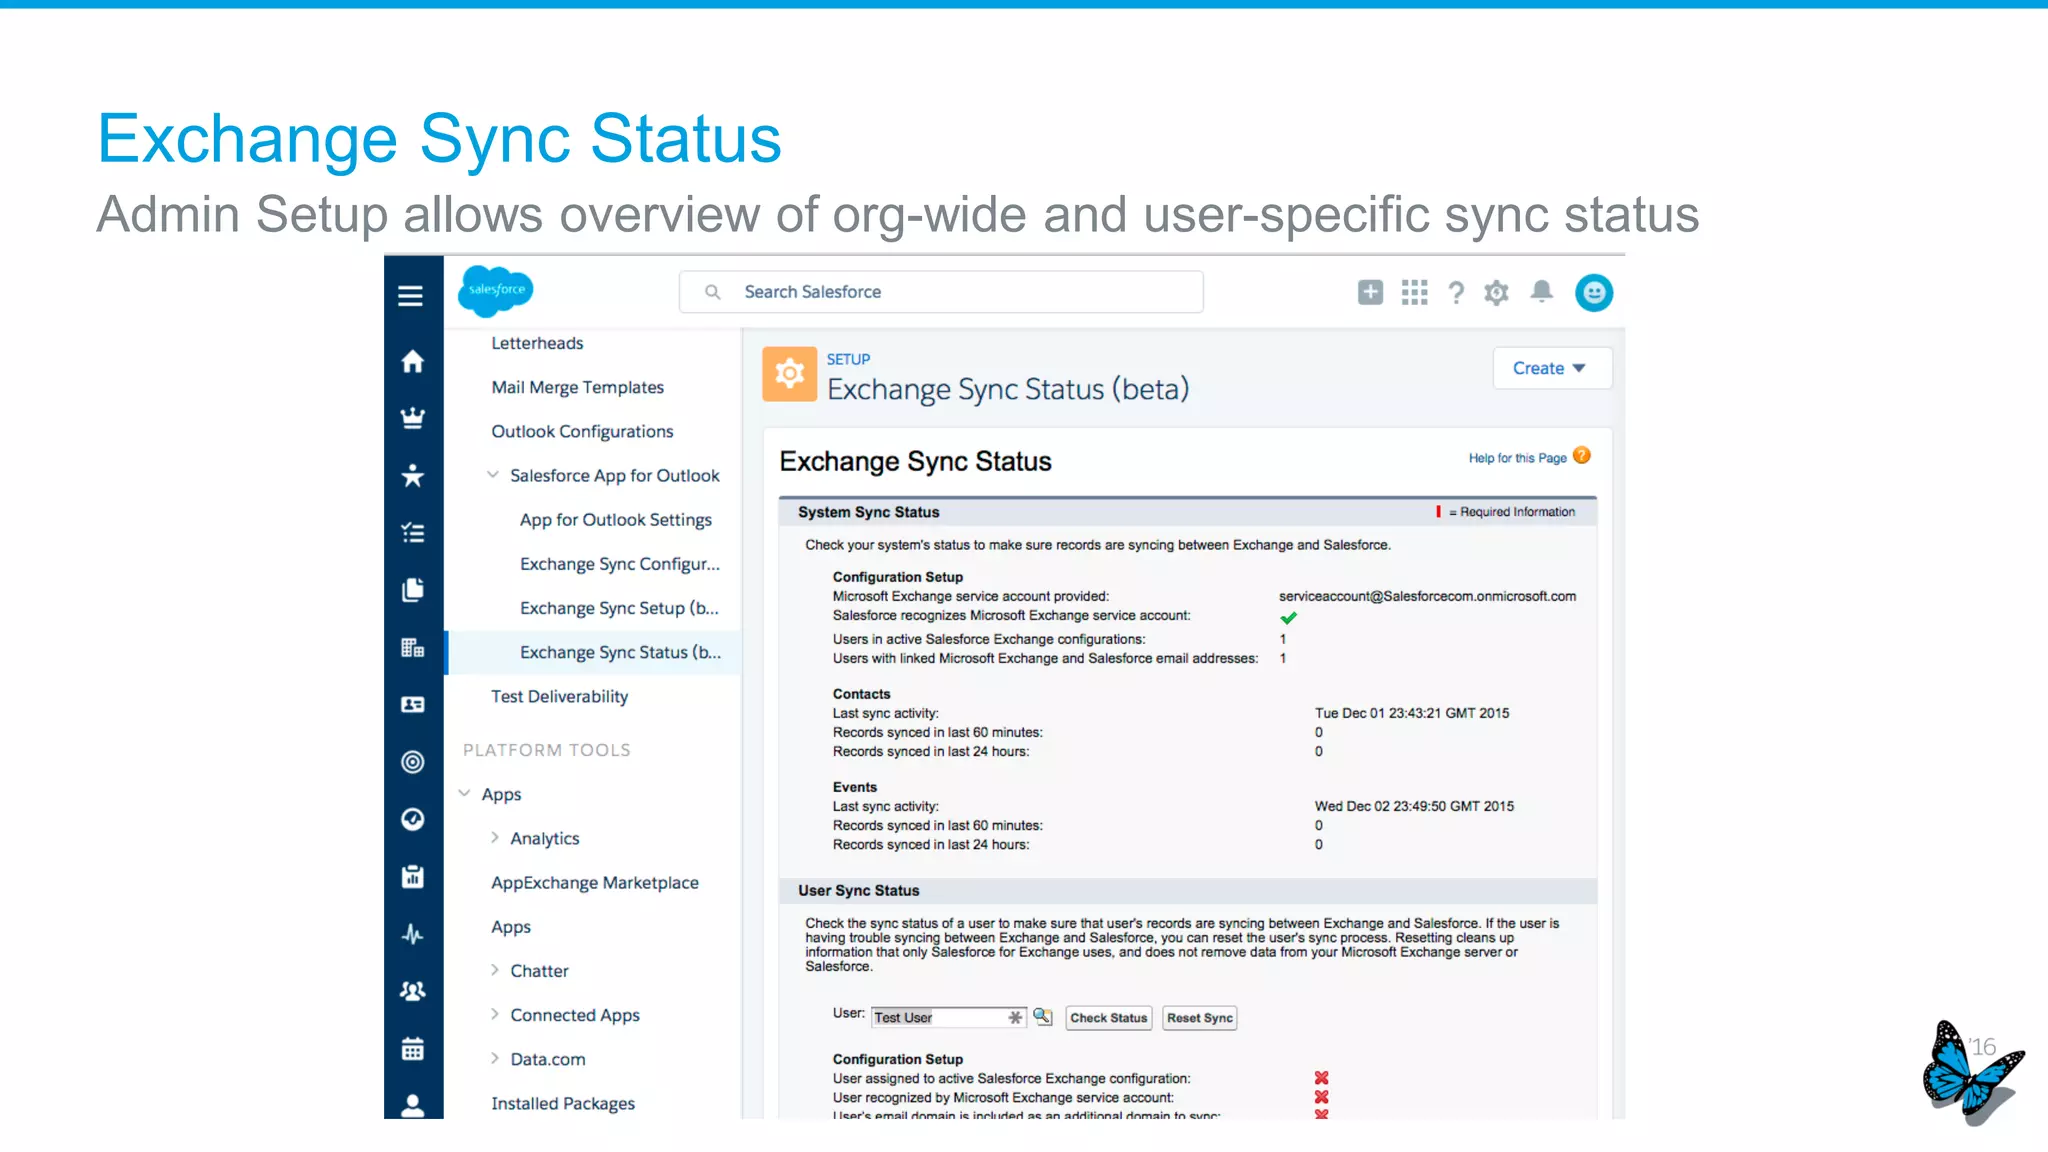Open the single person icon in sidebar
The height and width of the screenshot is (1152, 2048).
412,1105
